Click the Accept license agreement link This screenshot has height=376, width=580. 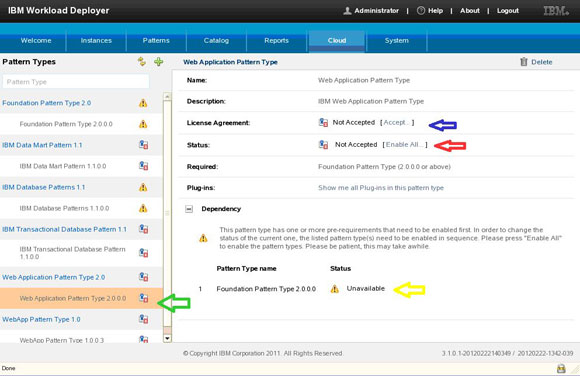[x=397, y=122]
